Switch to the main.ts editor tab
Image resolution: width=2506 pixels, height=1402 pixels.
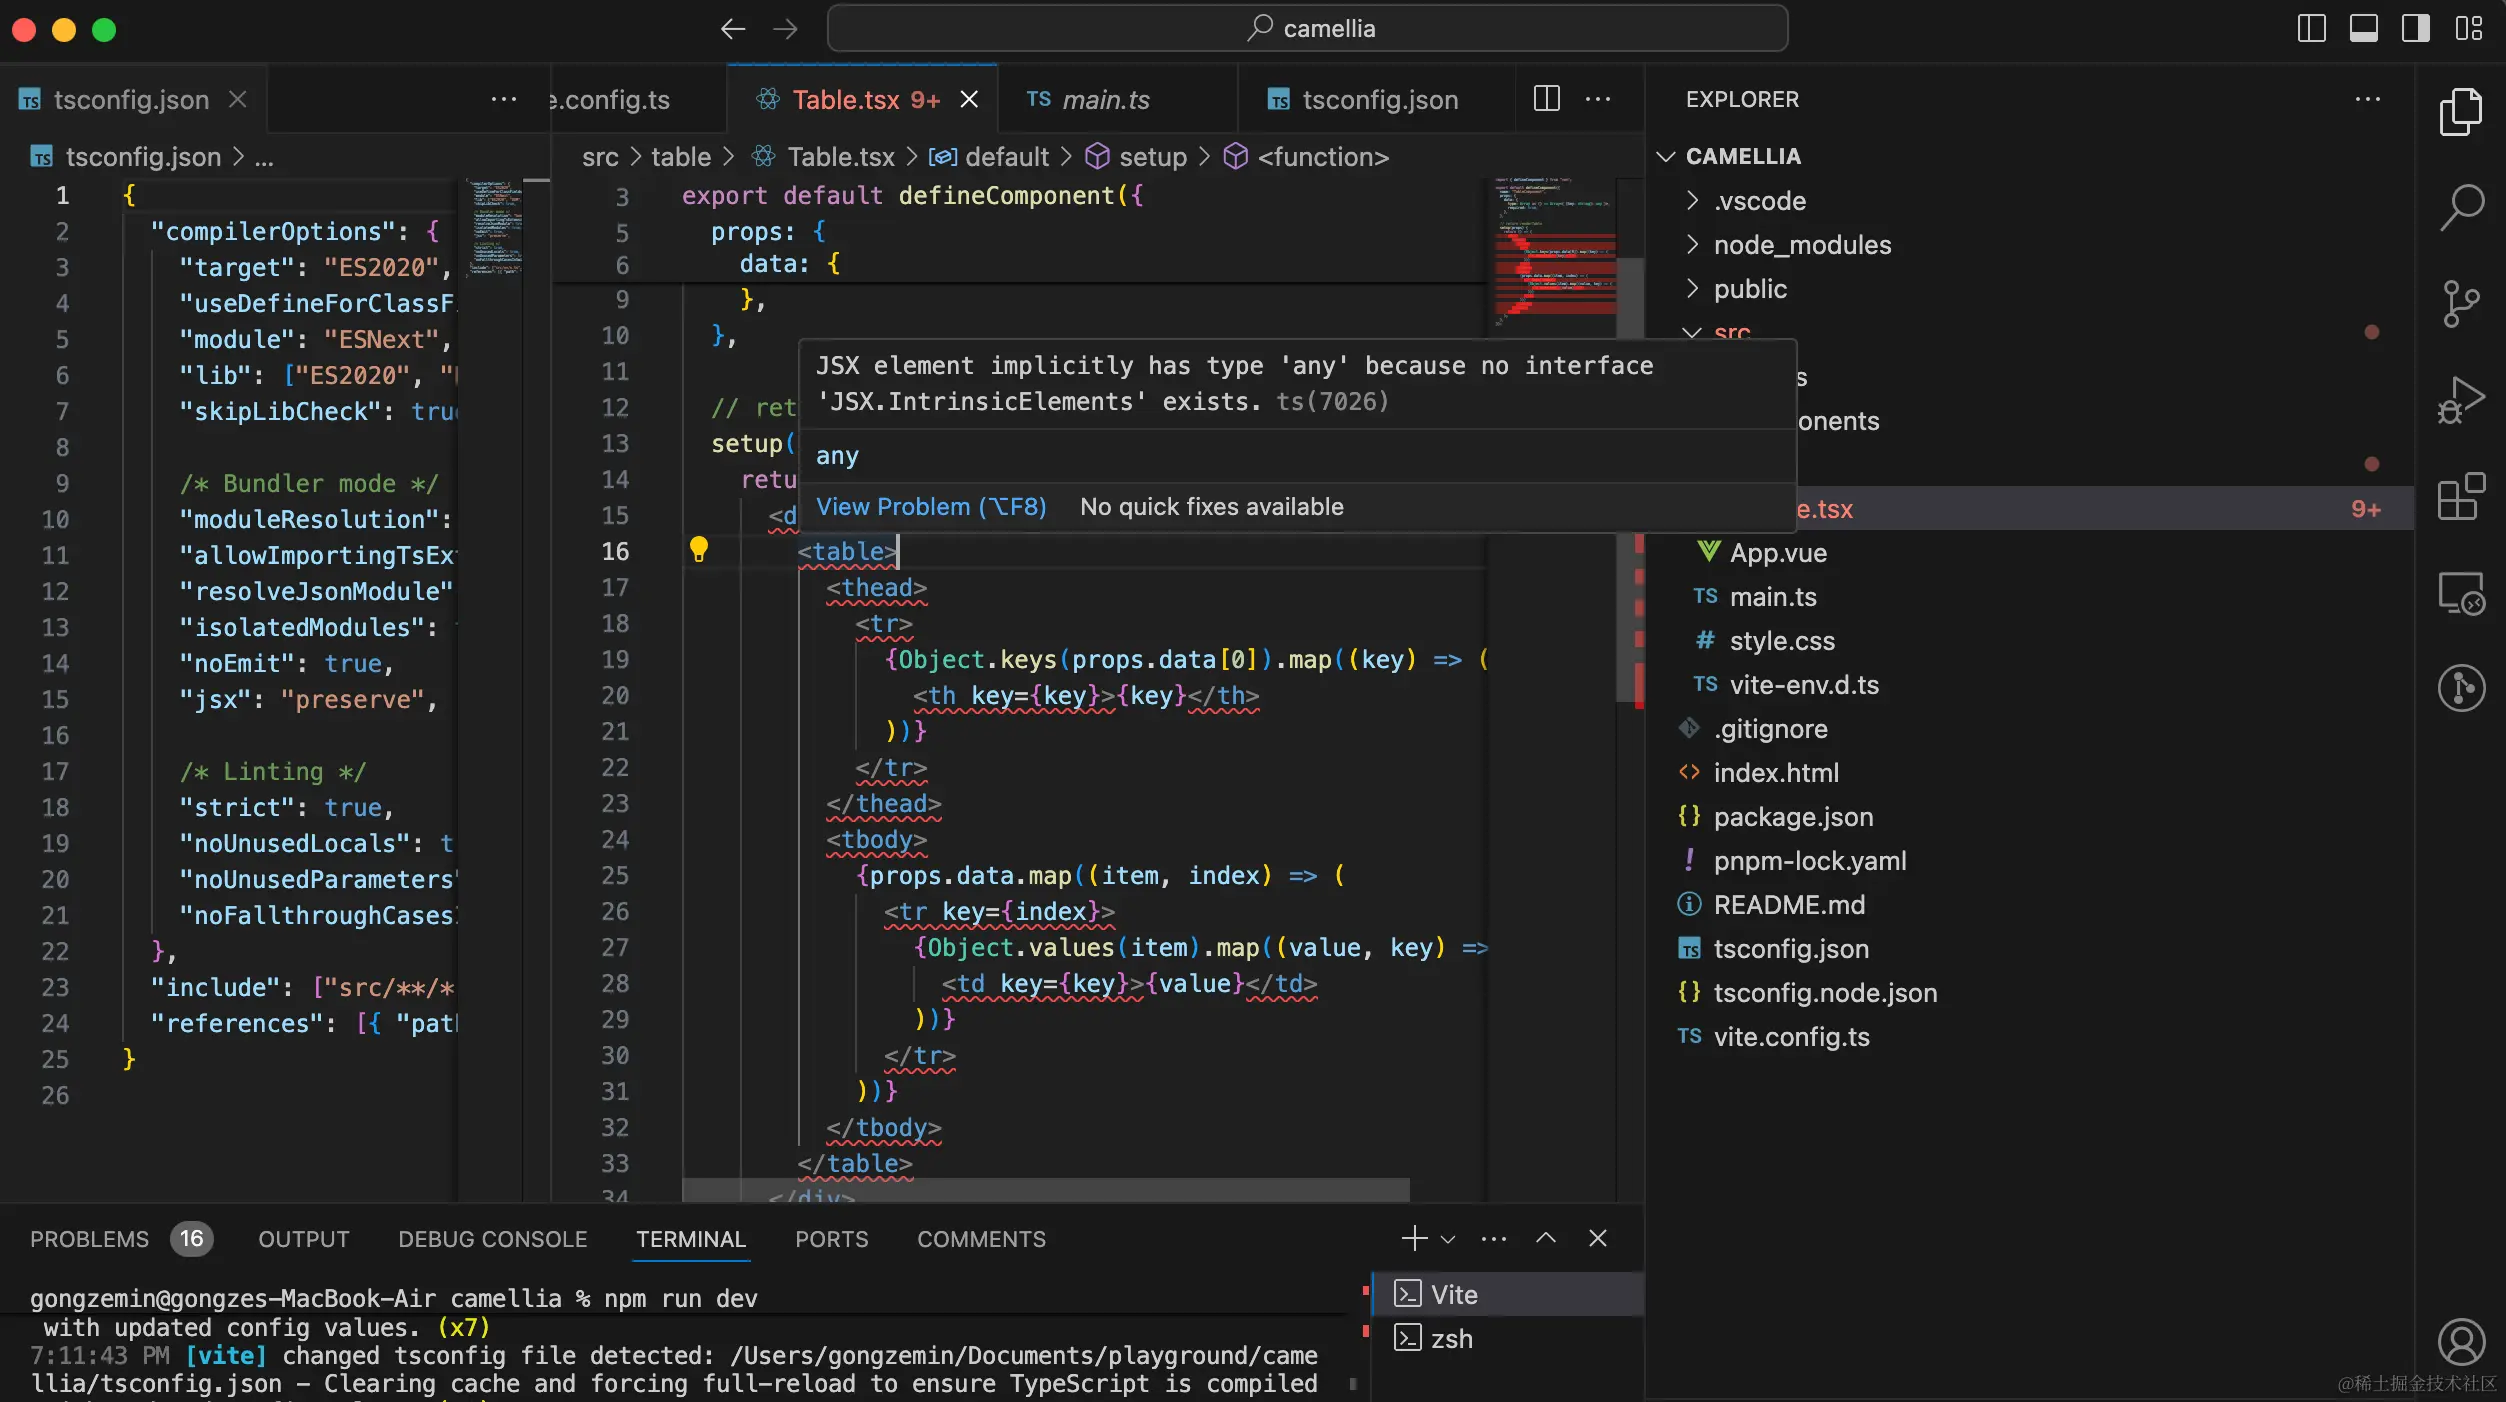(1105, 100)
